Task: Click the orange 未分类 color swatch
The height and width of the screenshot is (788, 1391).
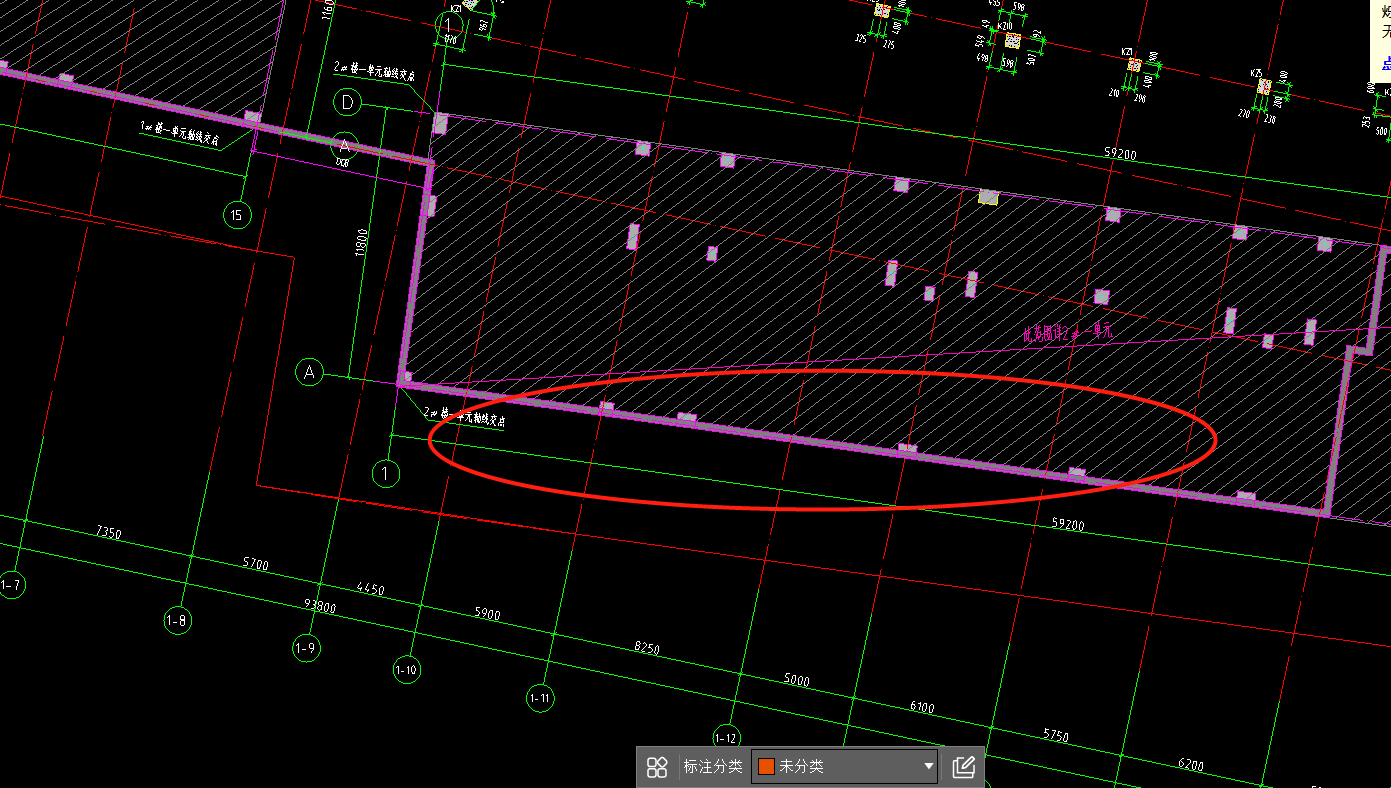Action: pos(767,767)
